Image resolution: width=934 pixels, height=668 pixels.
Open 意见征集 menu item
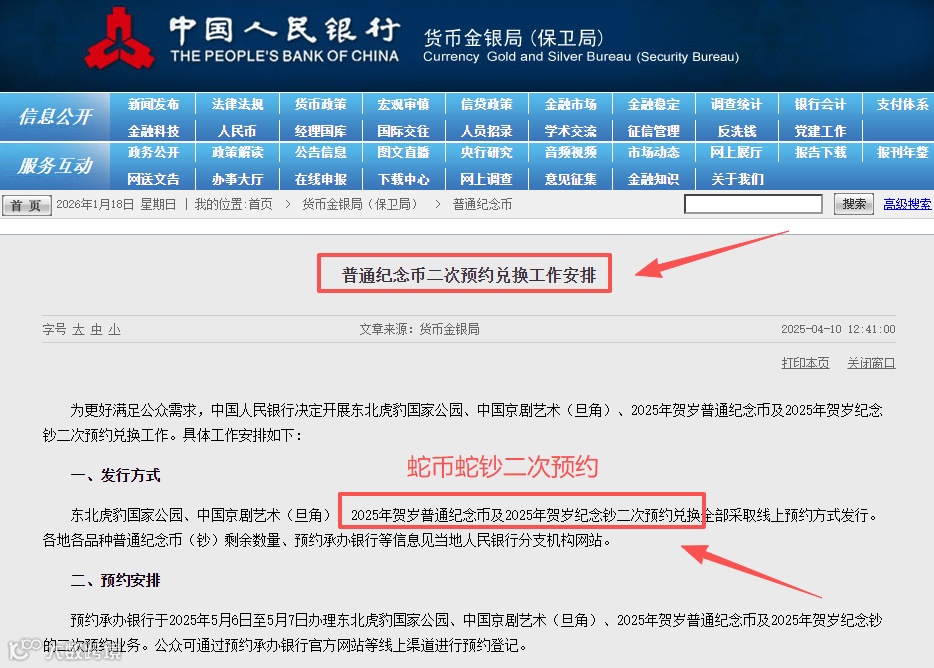click(x=570, y=179)
